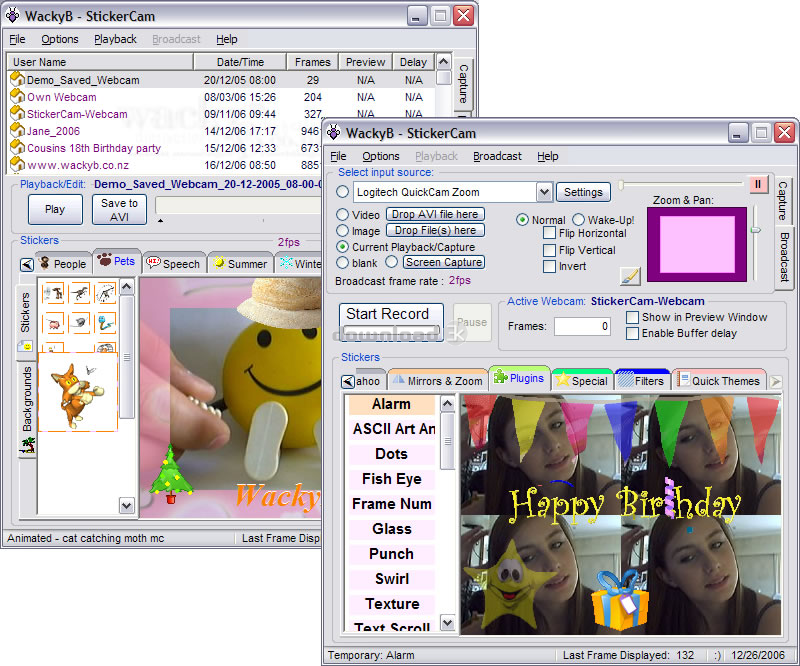Viewport: 800px width, 666px height.
Task: Click the horizontal slider above Zoom & Pan
Action: [681, 184]
